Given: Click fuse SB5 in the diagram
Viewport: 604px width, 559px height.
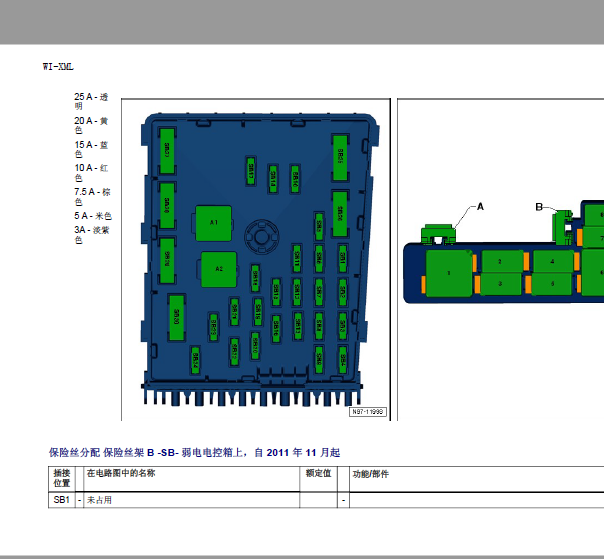Looking at the screenshot, I should pyautogui.click(x=319, y=227).
